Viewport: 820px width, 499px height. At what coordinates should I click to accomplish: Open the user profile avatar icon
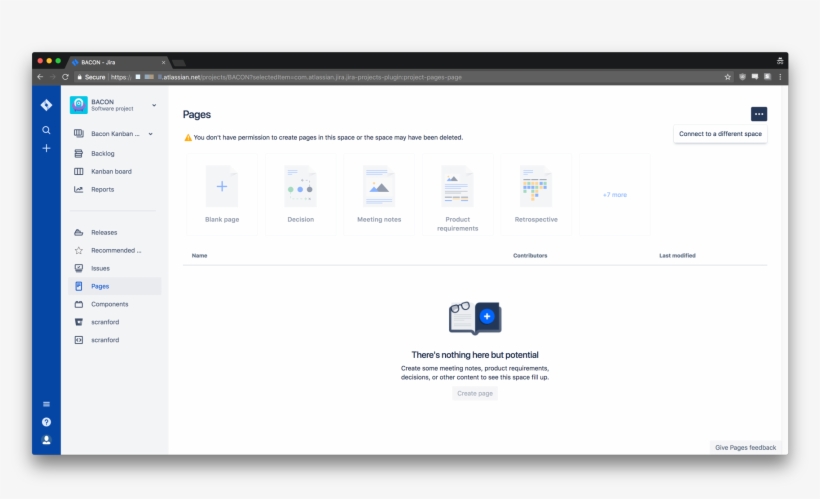tap(46, 440)
